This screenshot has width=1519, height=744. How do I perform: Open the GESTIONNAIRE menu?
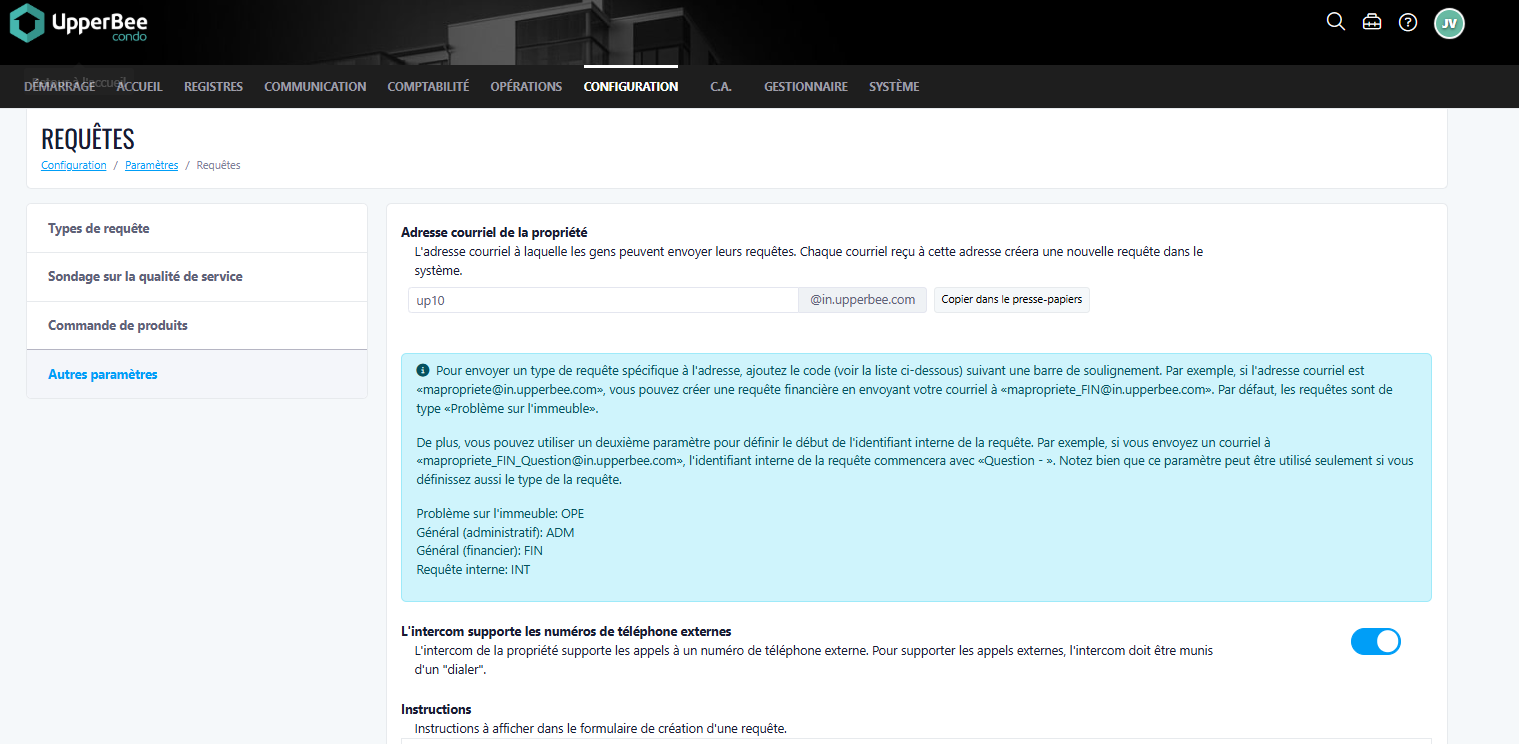coord(806,87)
